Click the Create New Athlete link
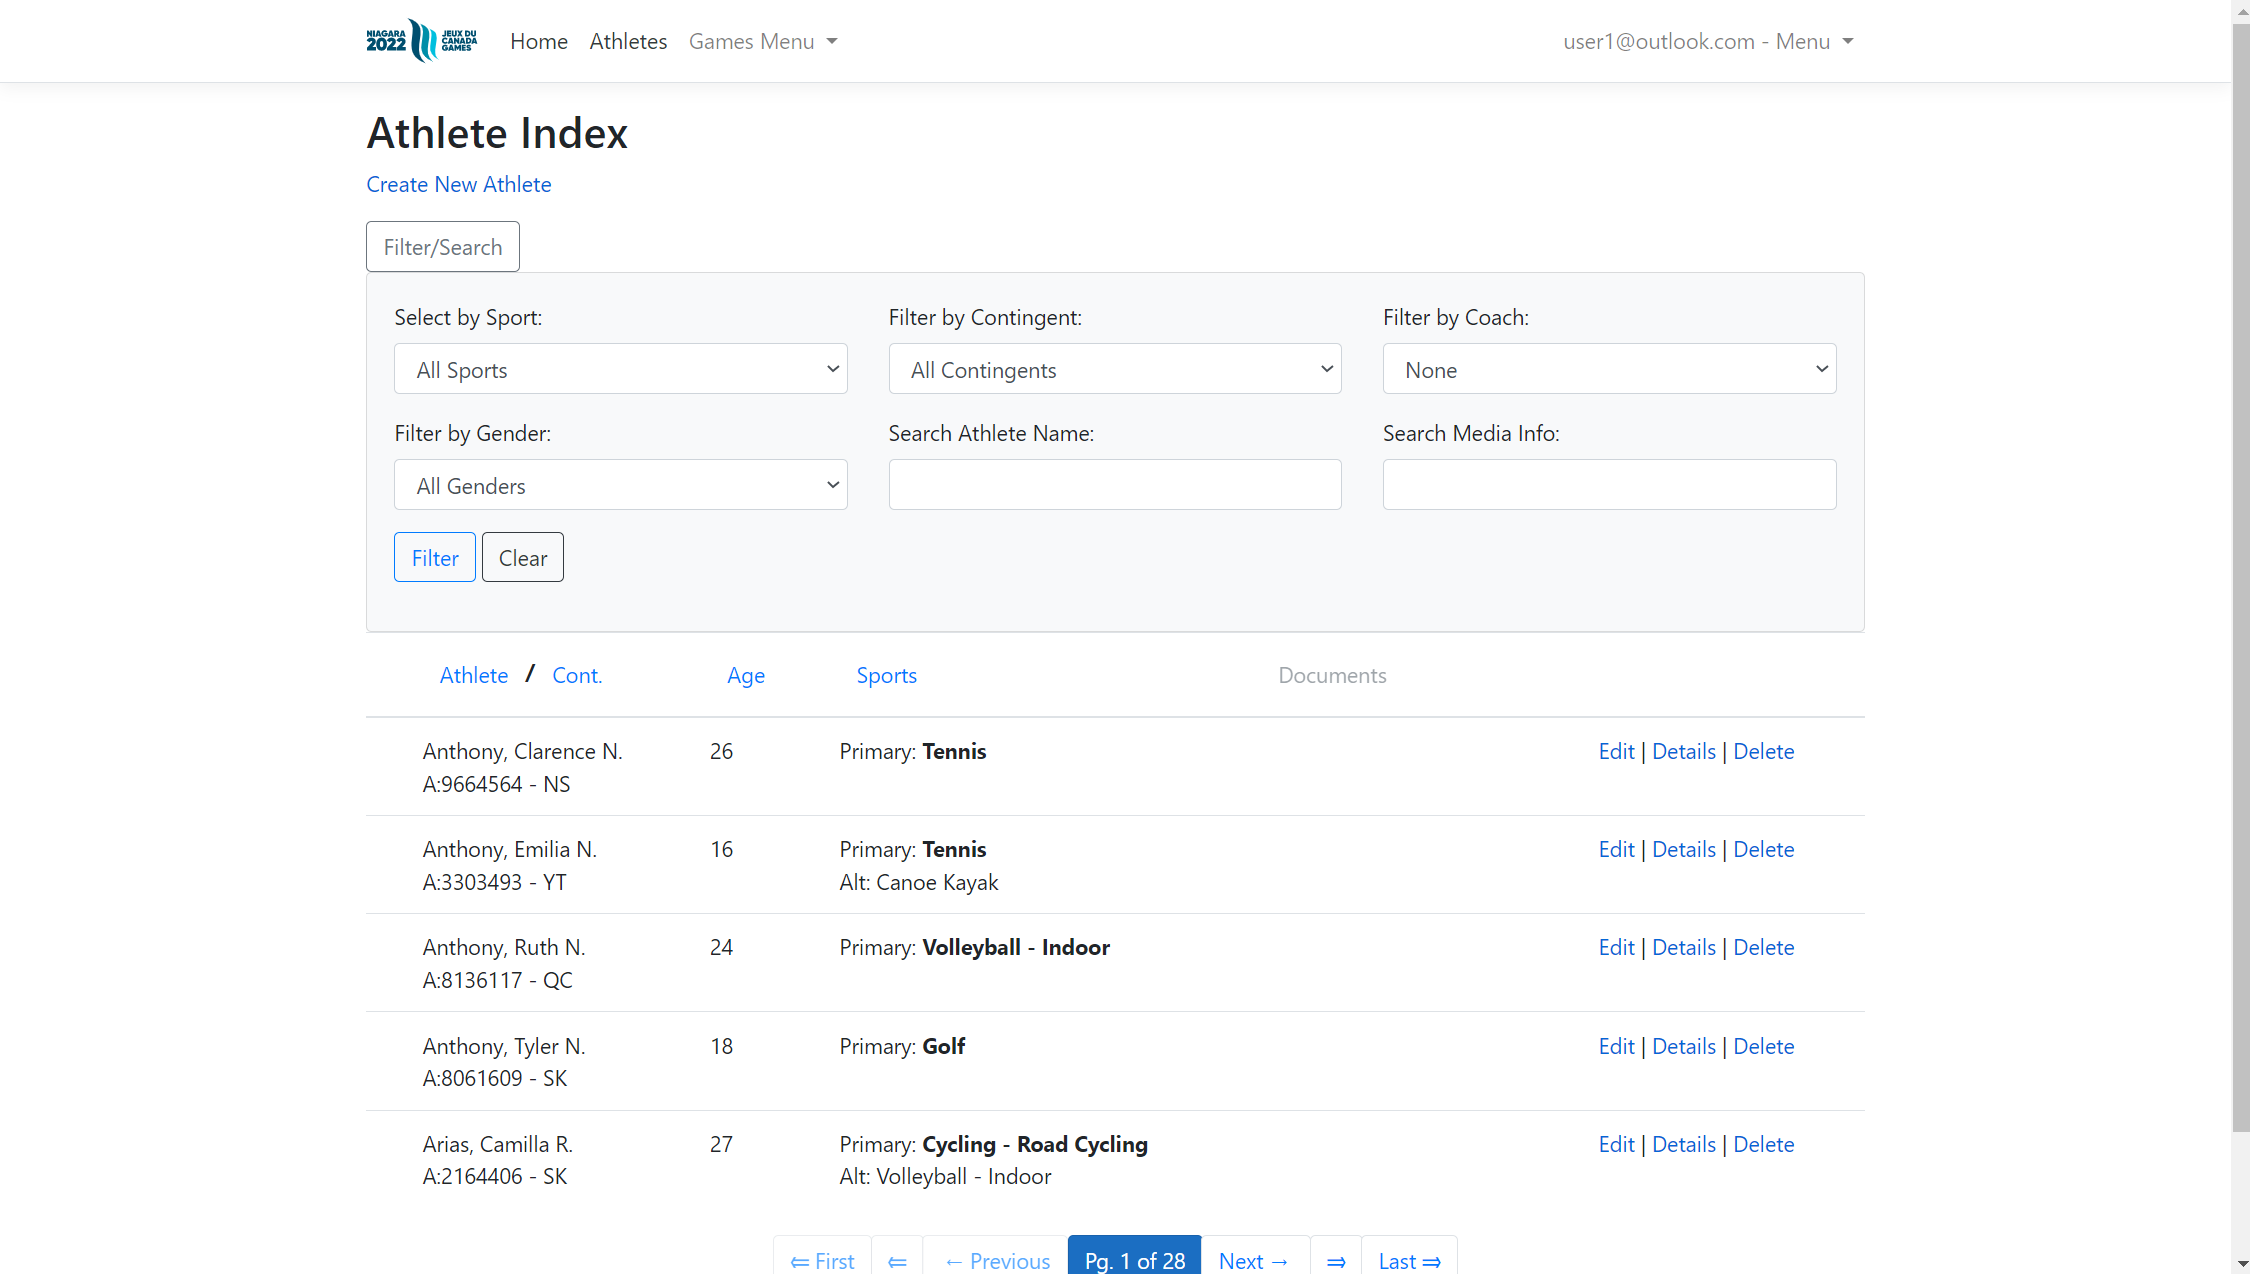 pos(459,182)
